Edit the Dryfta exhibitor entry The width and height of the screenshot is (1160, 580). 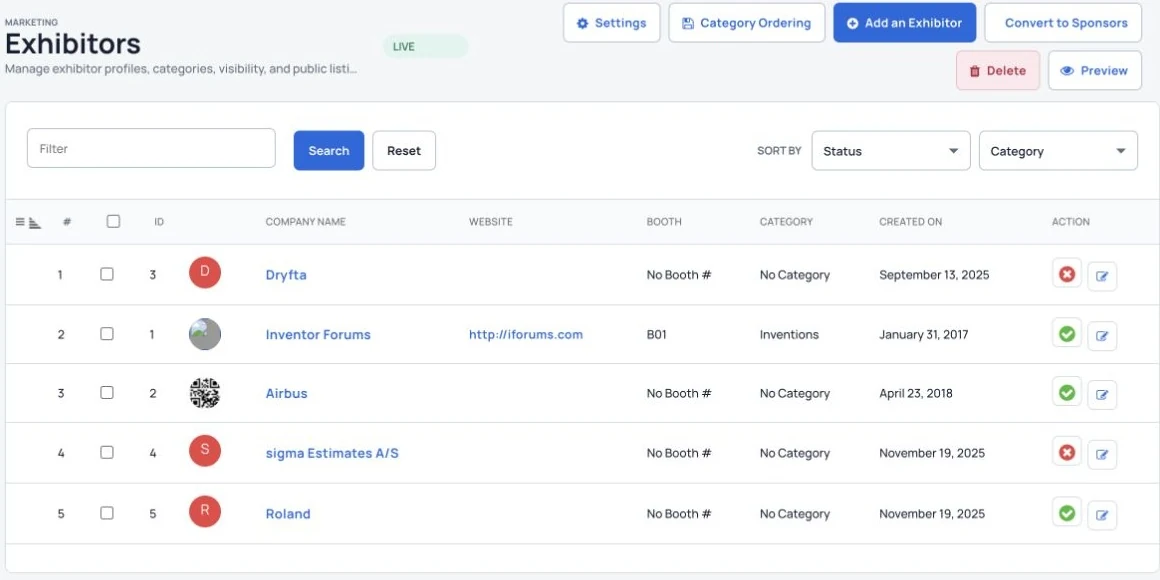point(1102,276)
